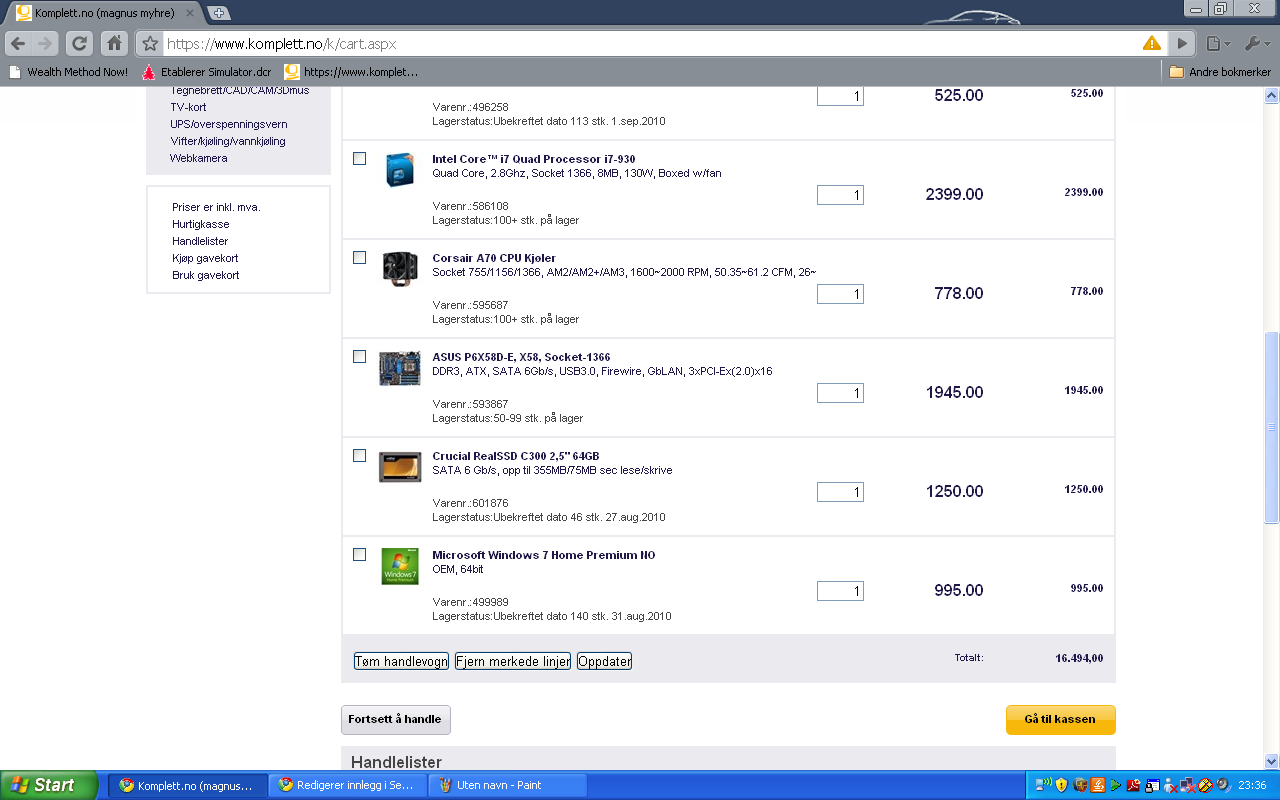The height and width of the screenshot is (800, 1280).
Task: Open Microsoft Windows 7 Home Premium NO link
Action: click(544, 556)
